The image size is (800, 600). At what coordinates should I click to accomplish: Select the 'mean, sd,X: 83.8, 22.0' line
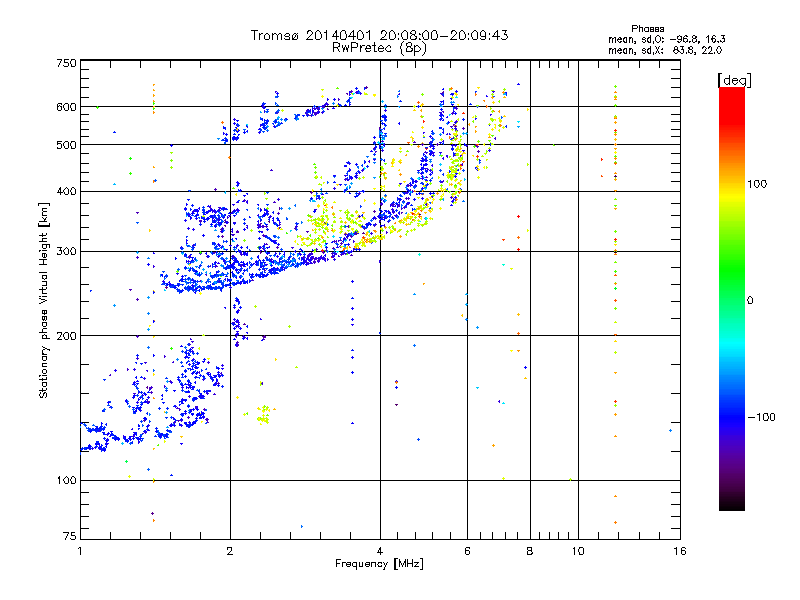pos(665,50)
